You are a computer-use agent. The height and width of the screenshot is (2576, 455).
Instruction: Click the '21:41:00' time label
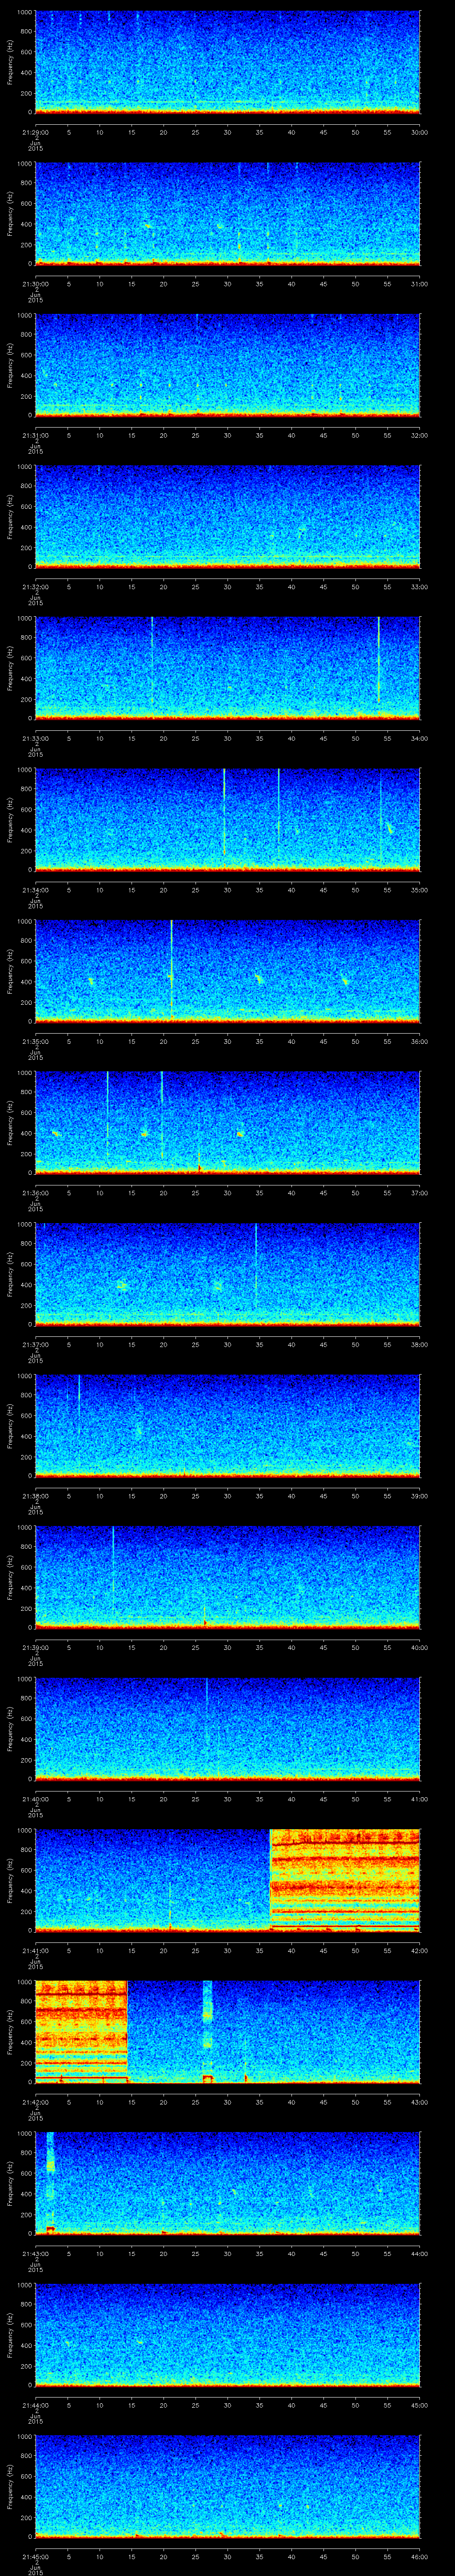(x=35, y=1950)
